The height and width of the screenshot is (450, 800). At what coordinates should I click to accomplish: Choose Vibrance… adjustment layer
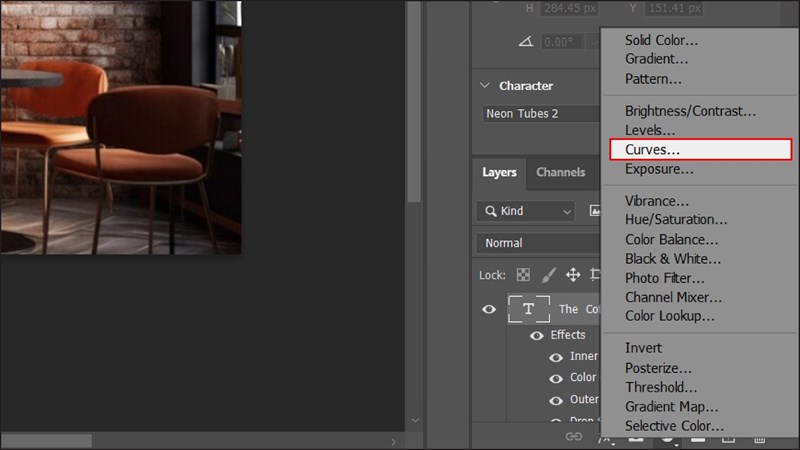point(657,201)
